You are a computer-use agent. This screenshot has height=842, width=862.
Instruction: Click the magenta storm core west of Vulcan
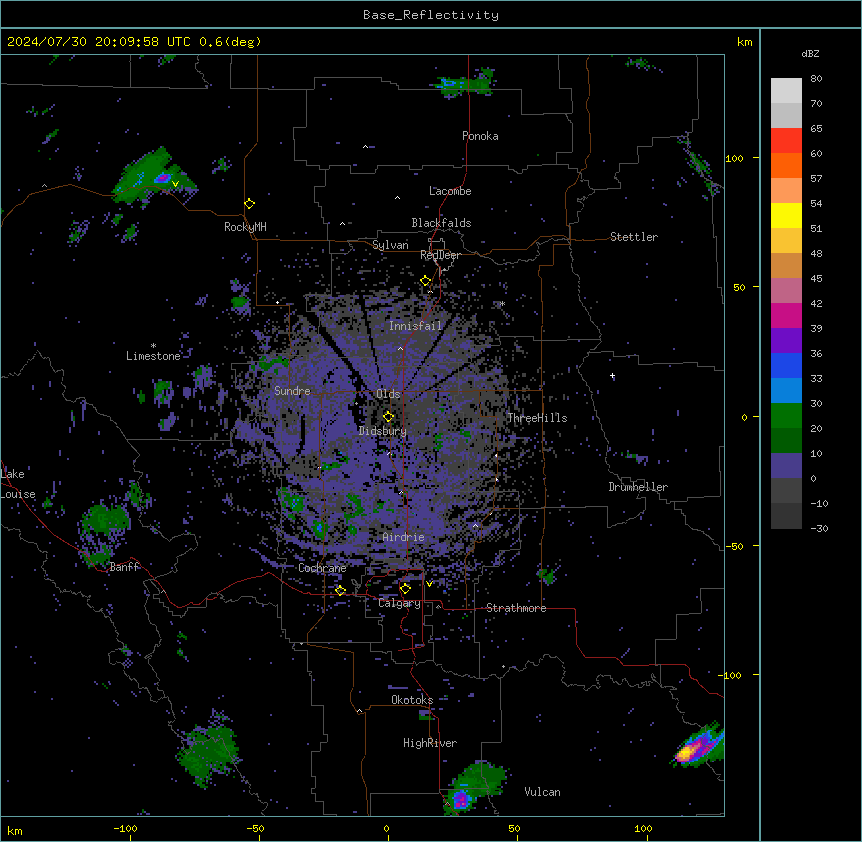tap(461, 799)
